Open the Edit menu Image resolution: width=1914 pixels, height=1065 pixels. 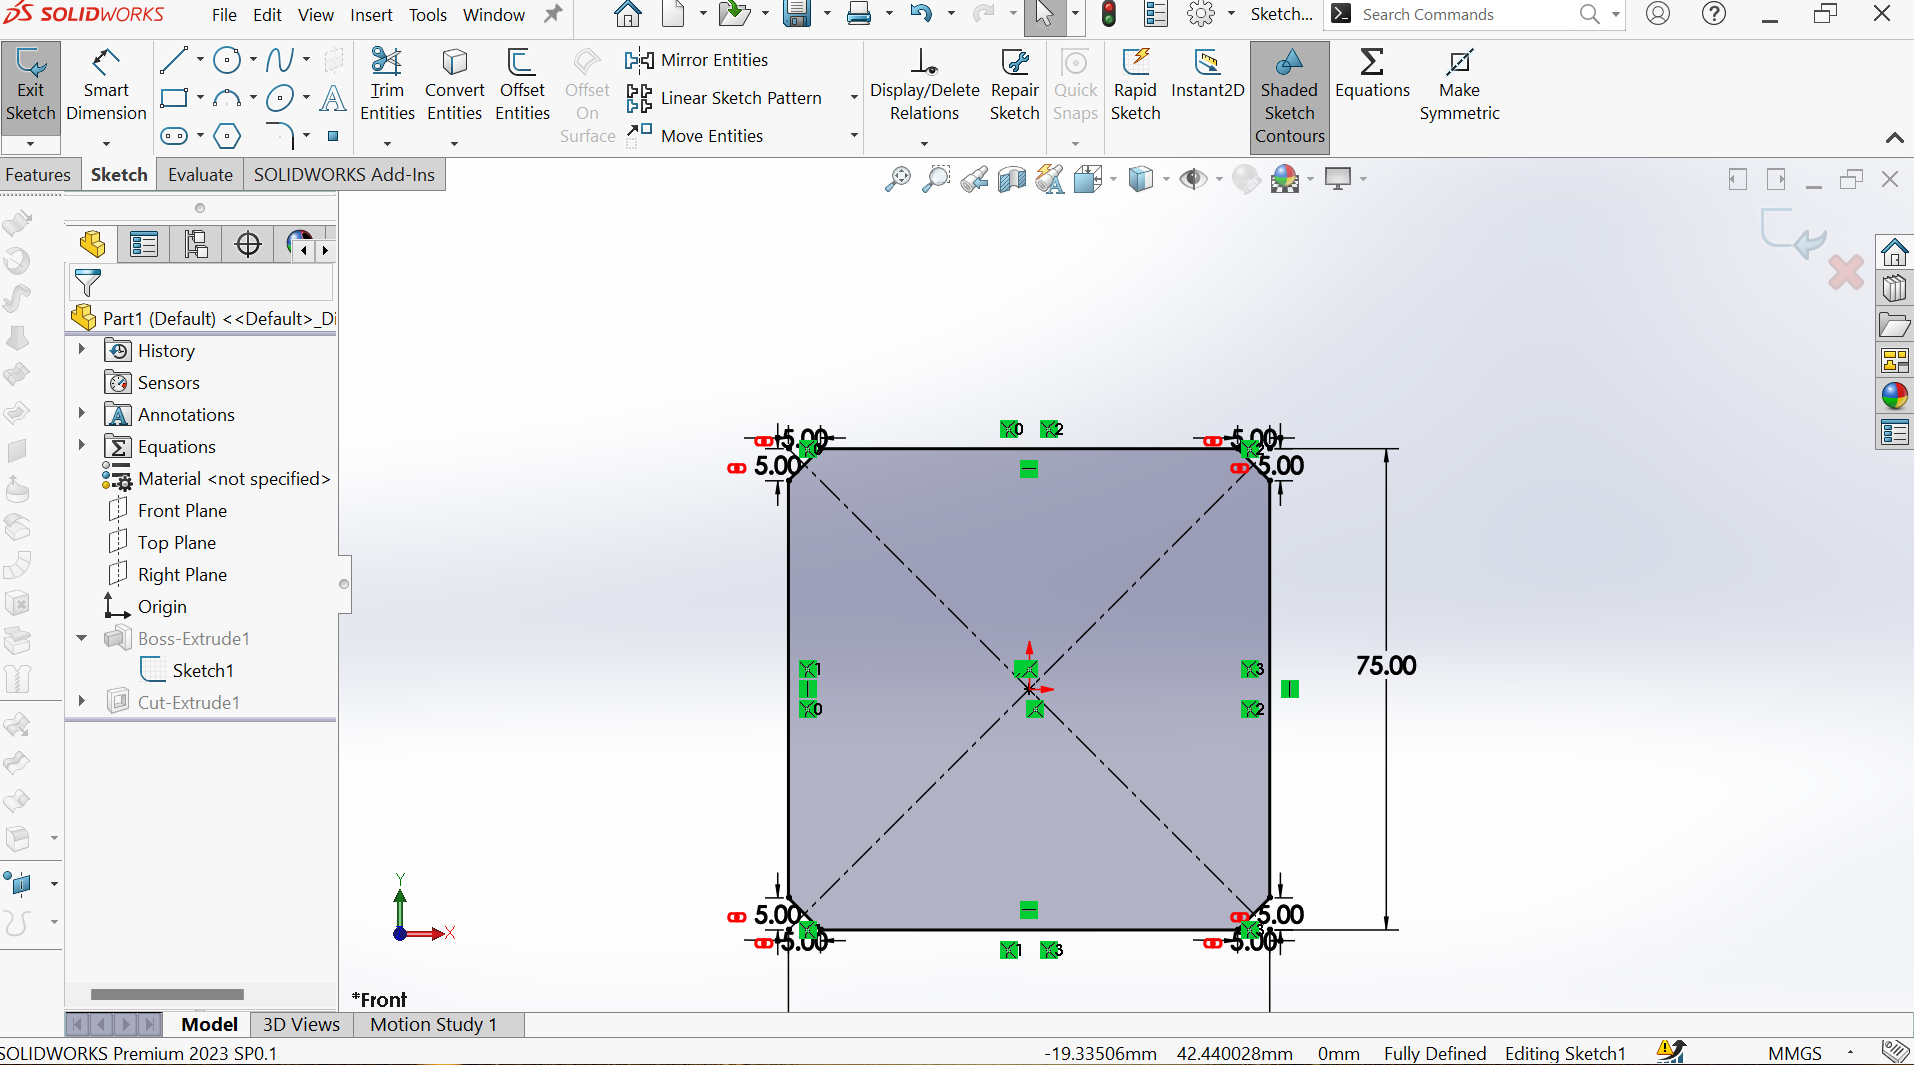click(267, 15)
